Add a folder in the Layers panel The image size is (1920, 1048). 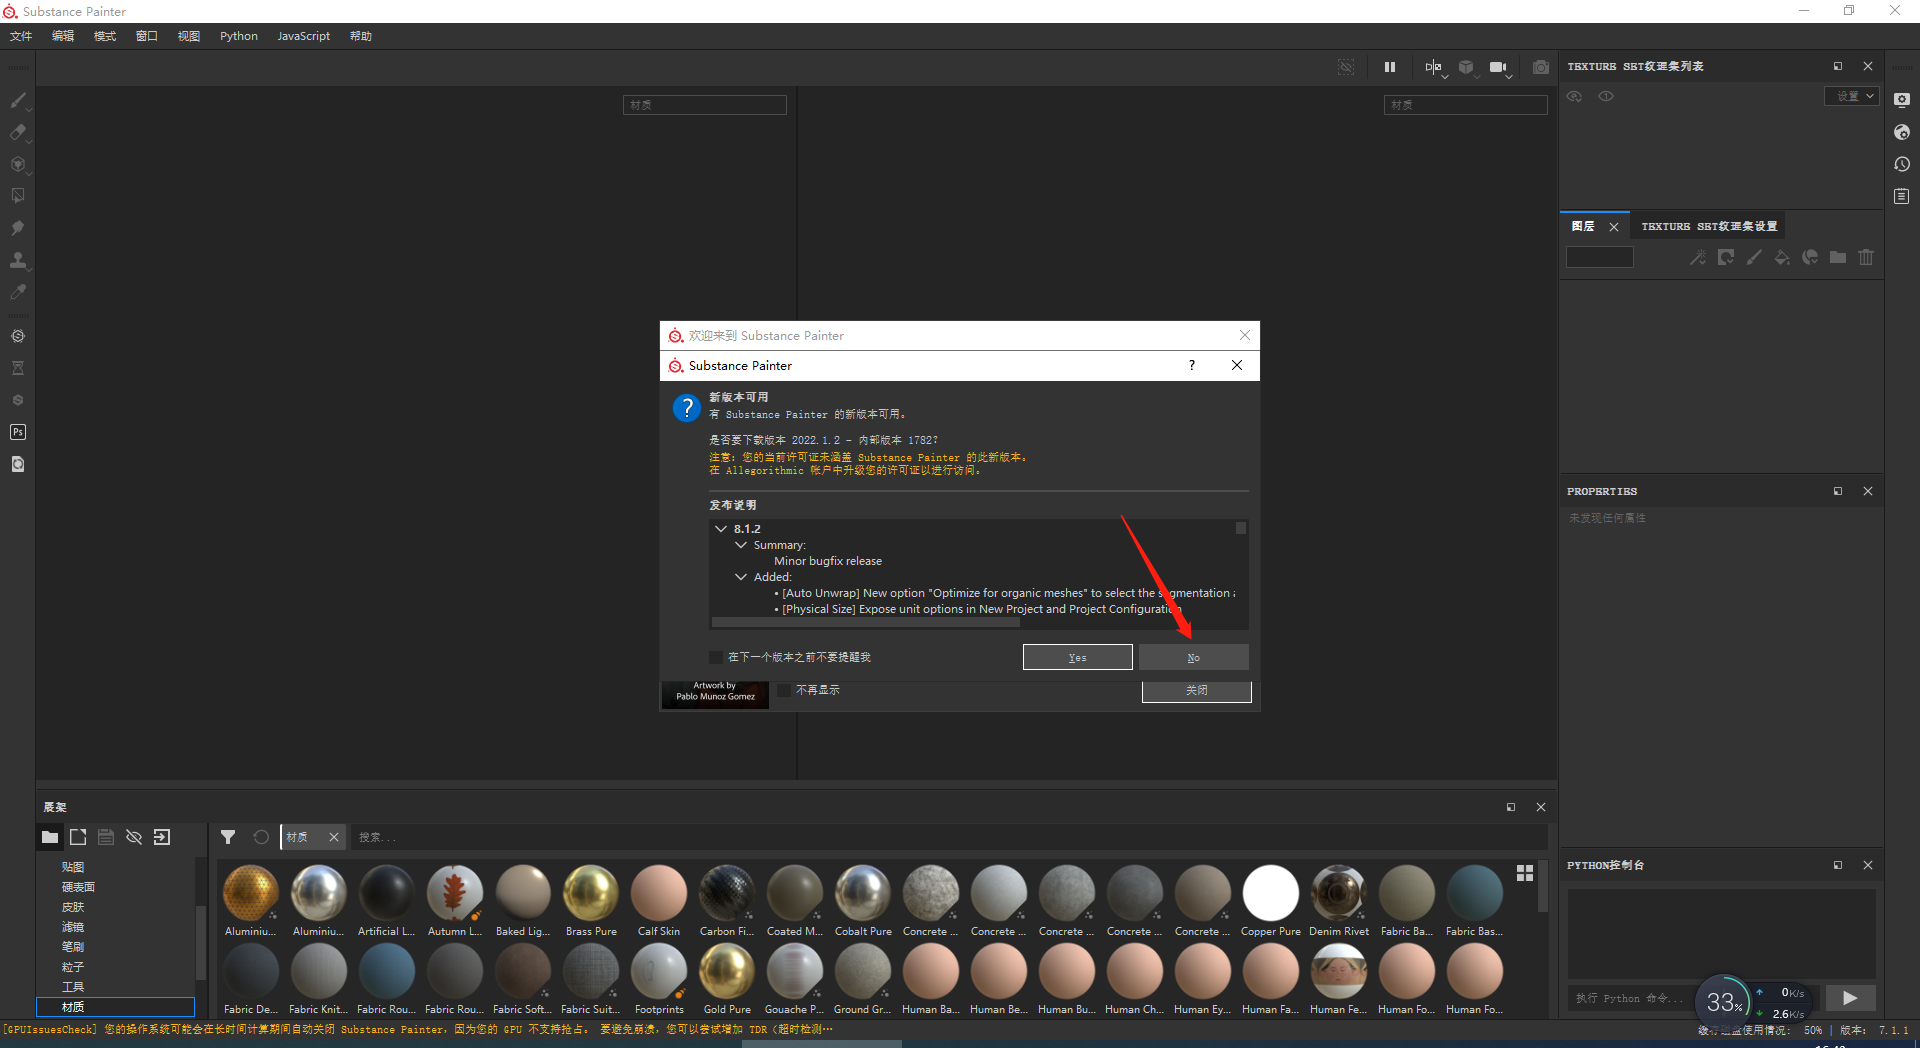1838,257
